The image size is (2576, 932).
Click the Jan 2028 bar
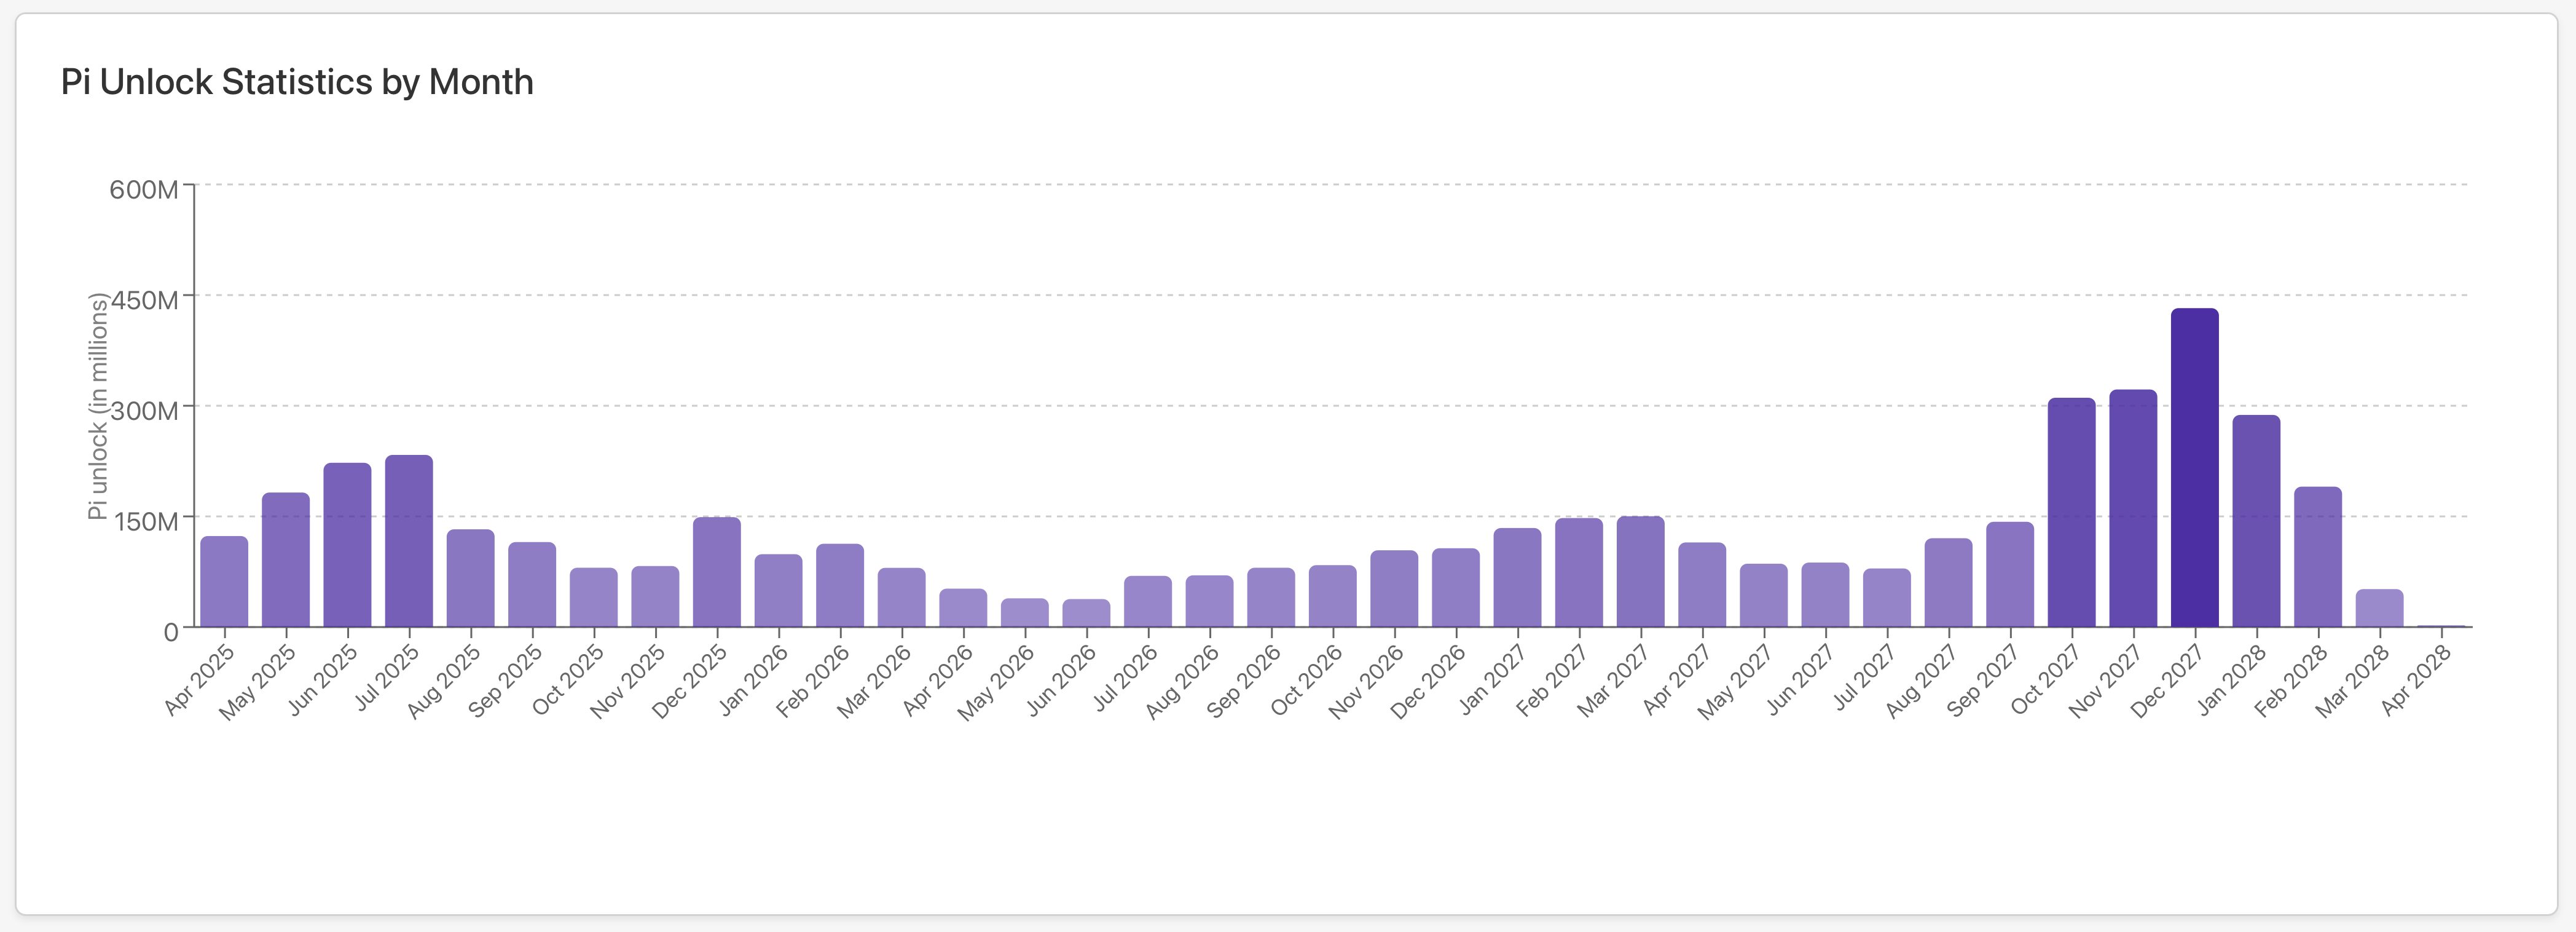[2256, 521]
